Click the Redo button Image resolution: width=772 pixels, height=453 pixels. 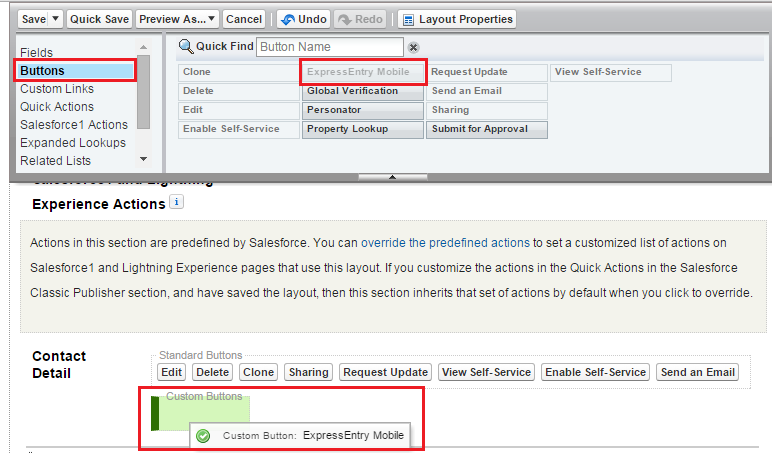point(360,19)
